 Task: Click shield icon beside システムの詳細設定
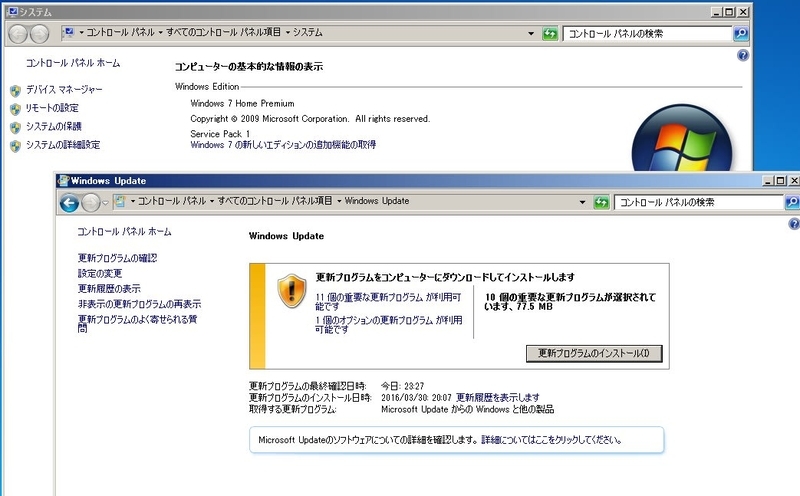pyautogui.click(x=15, y=146)
